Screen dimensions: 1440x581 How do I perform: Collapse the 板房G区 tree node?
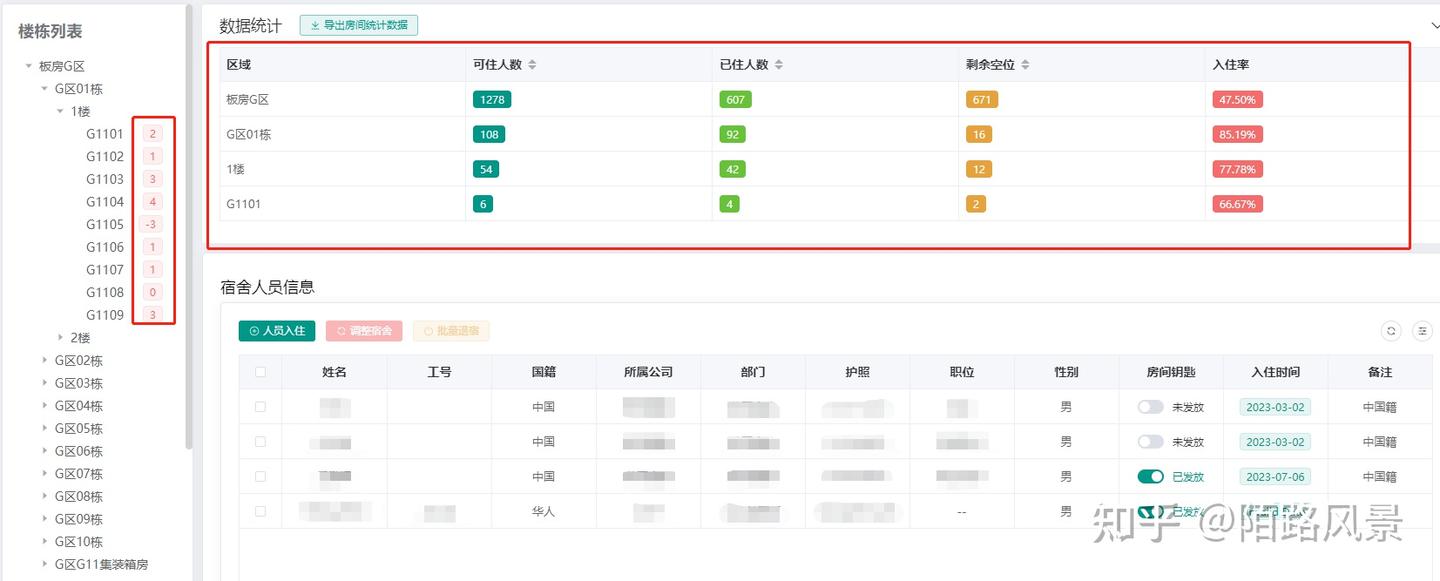pos(29,67)
